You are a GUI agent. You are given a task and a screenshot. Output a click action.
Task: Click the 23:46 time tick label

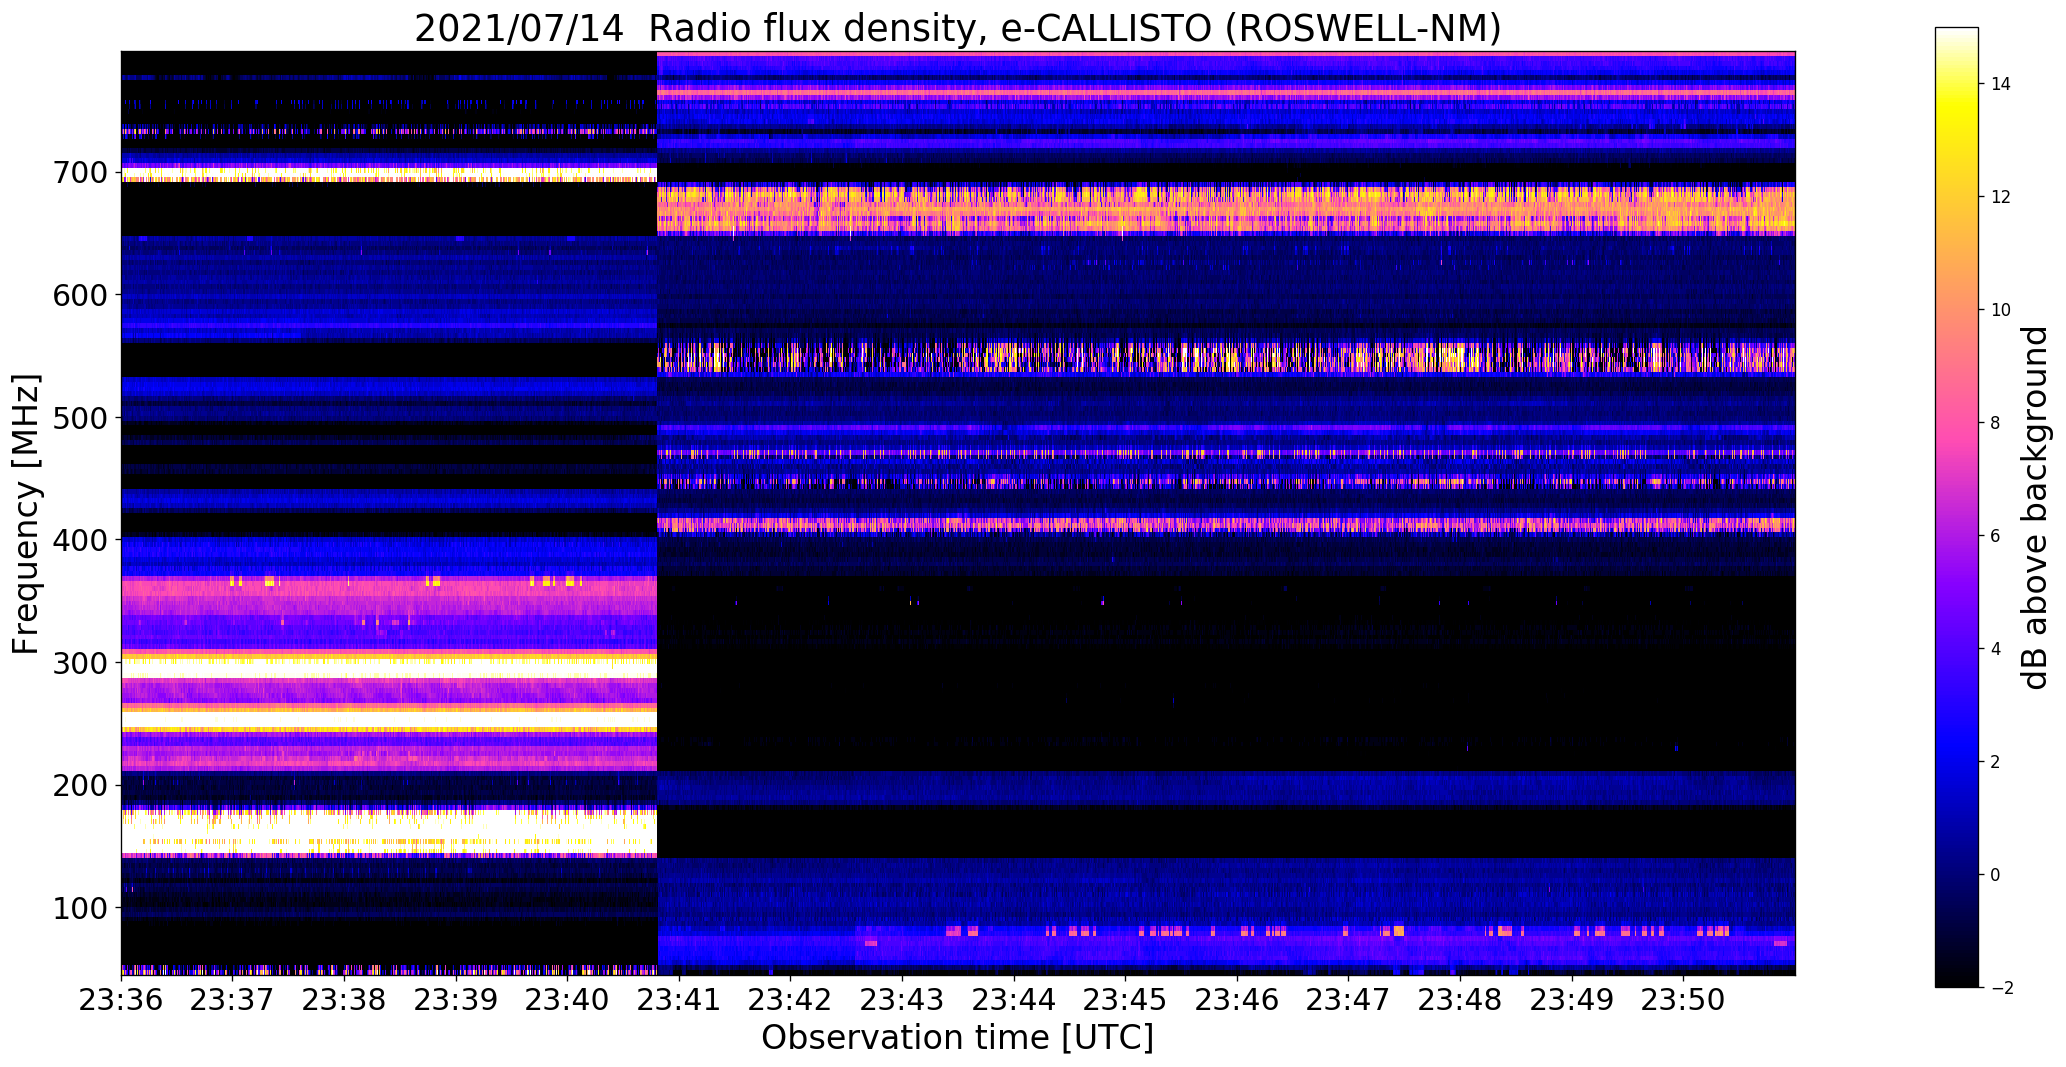coord(1237,1000)
